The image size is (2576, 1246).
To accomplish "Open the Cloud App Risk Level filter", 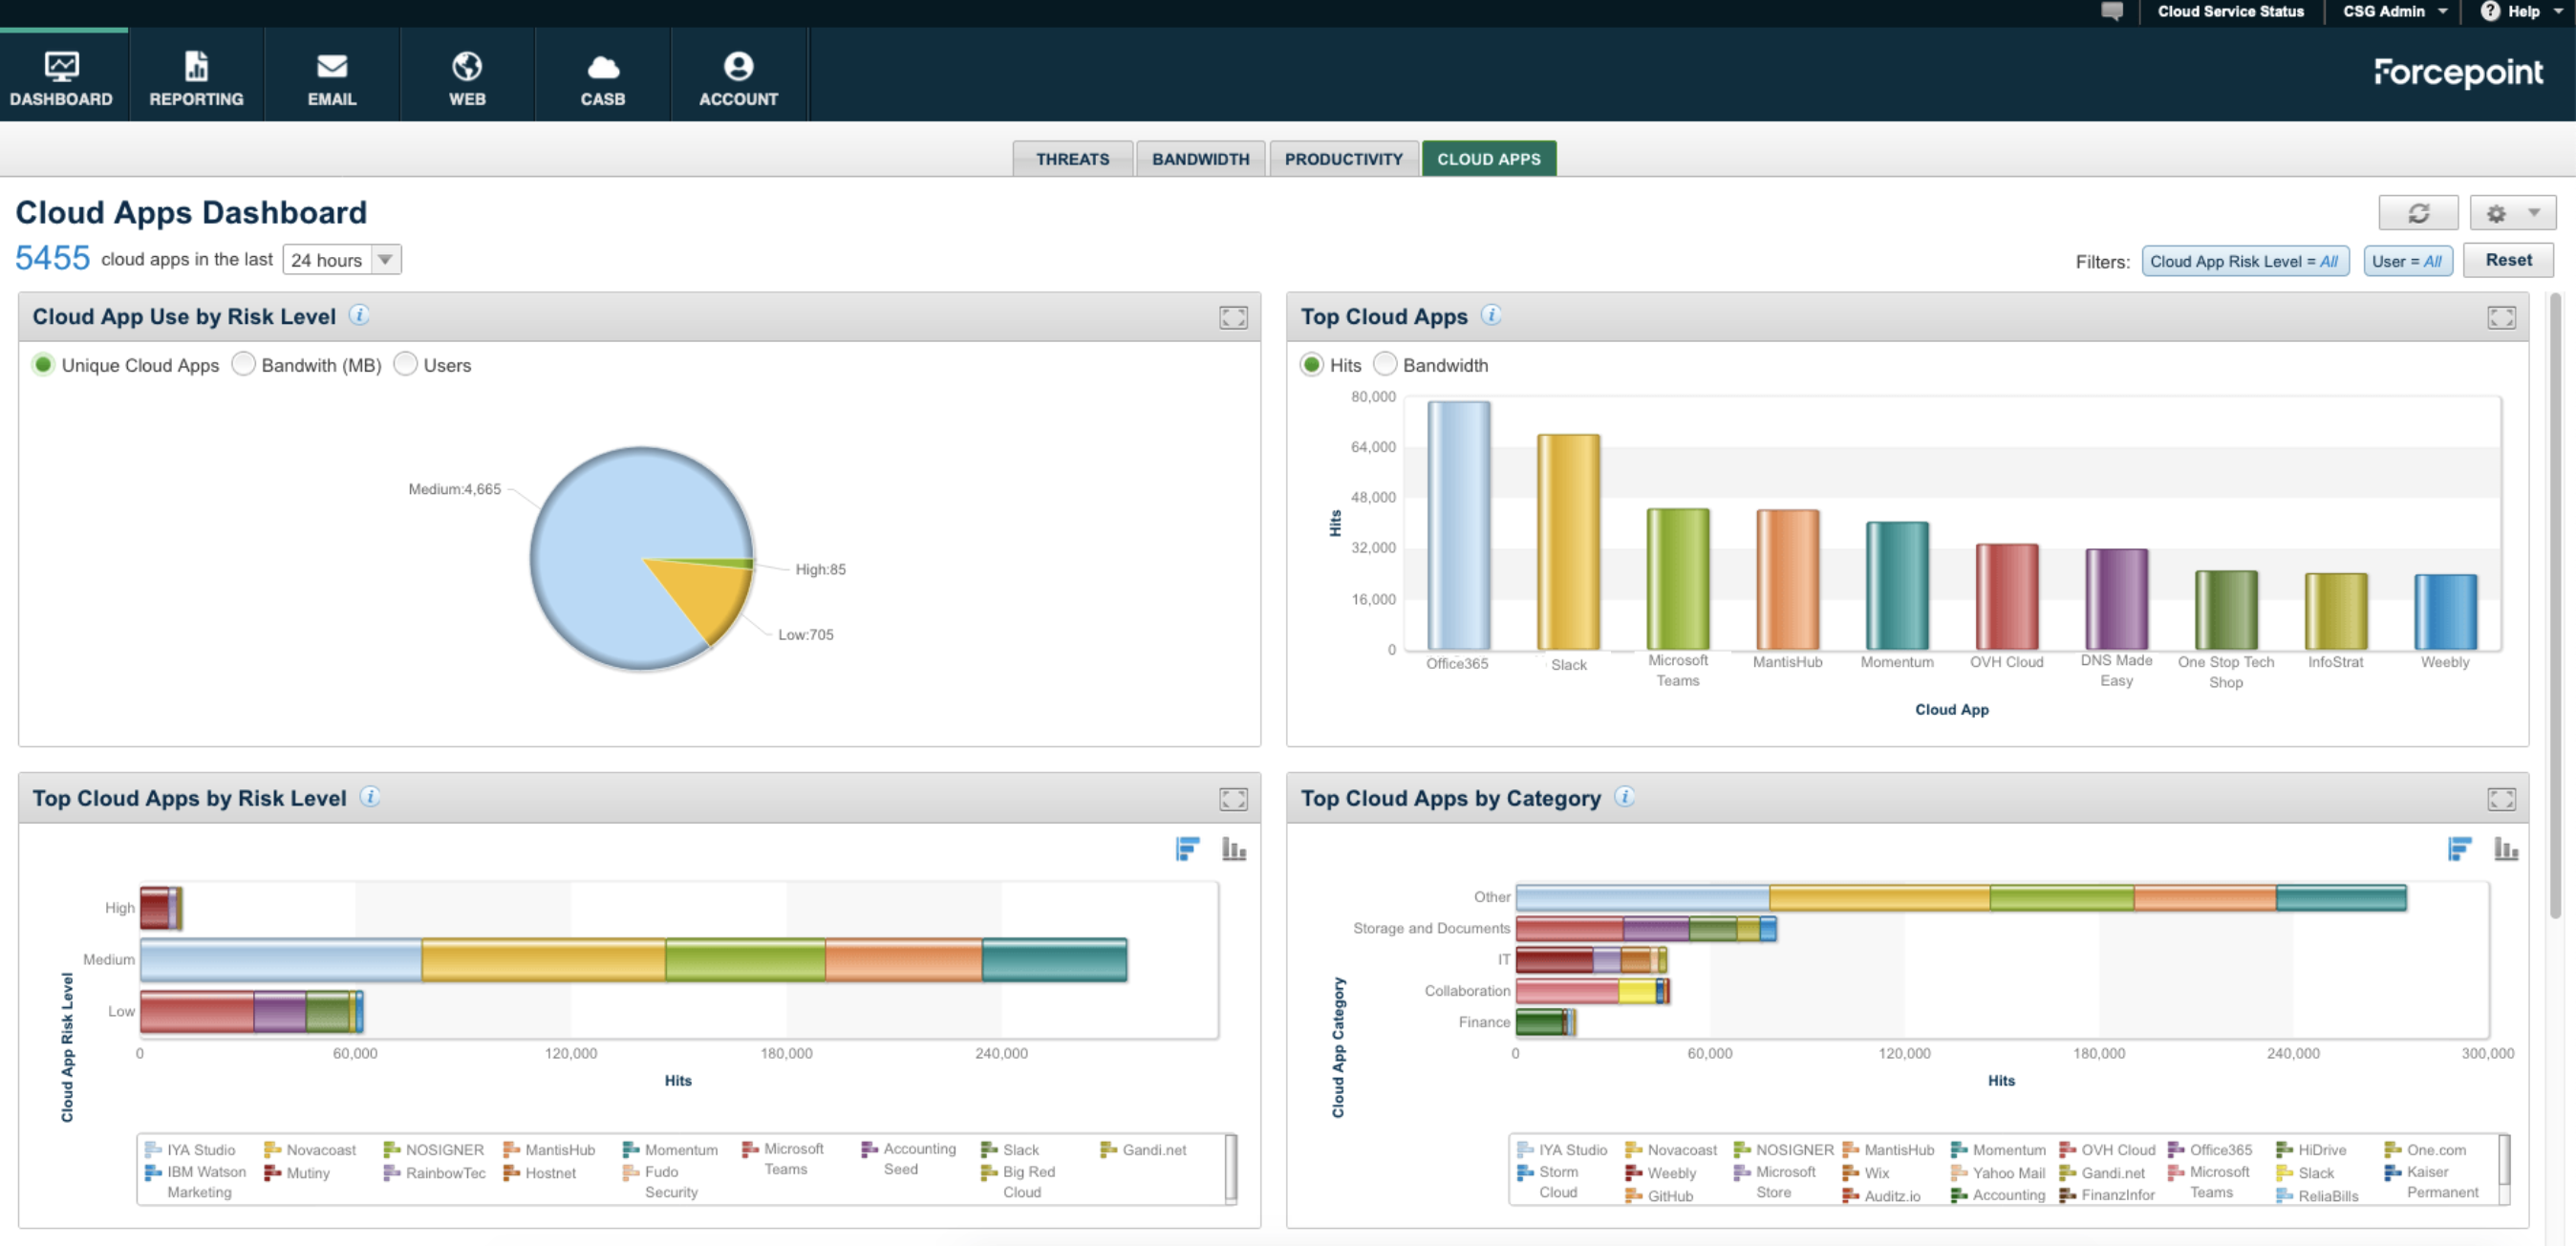I will coord(2244,261).
